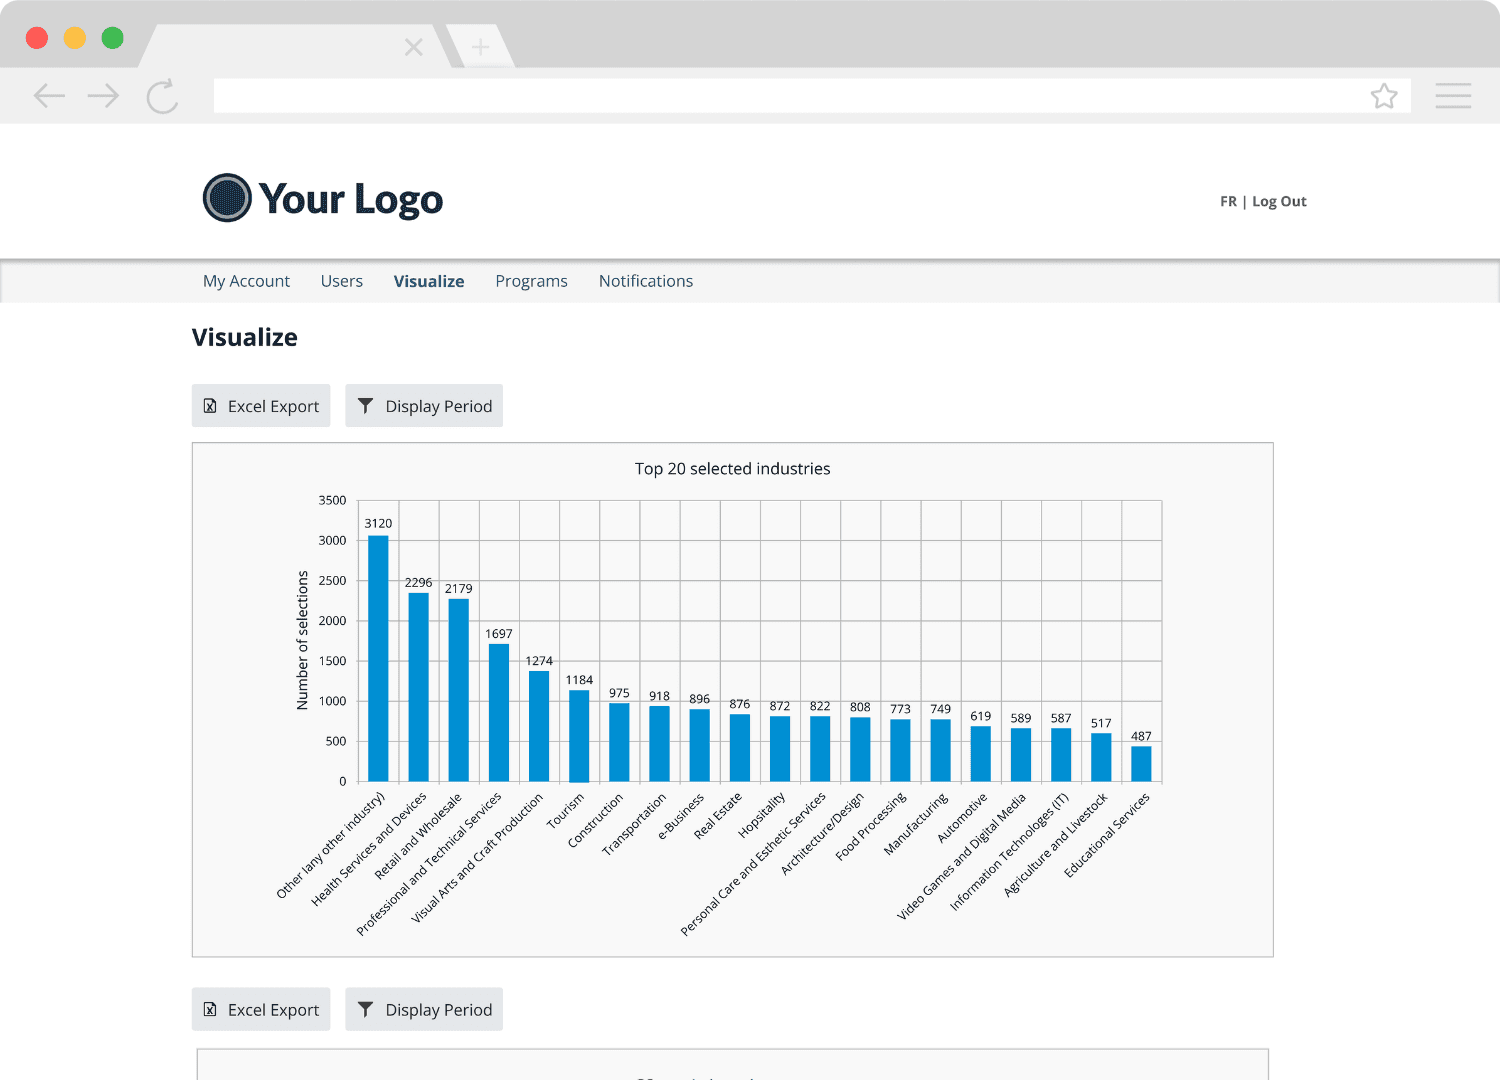Image resolution: width=1500 pixels, height=1080 pixels.
Task: Open the Notifications section
Action: 645,281
